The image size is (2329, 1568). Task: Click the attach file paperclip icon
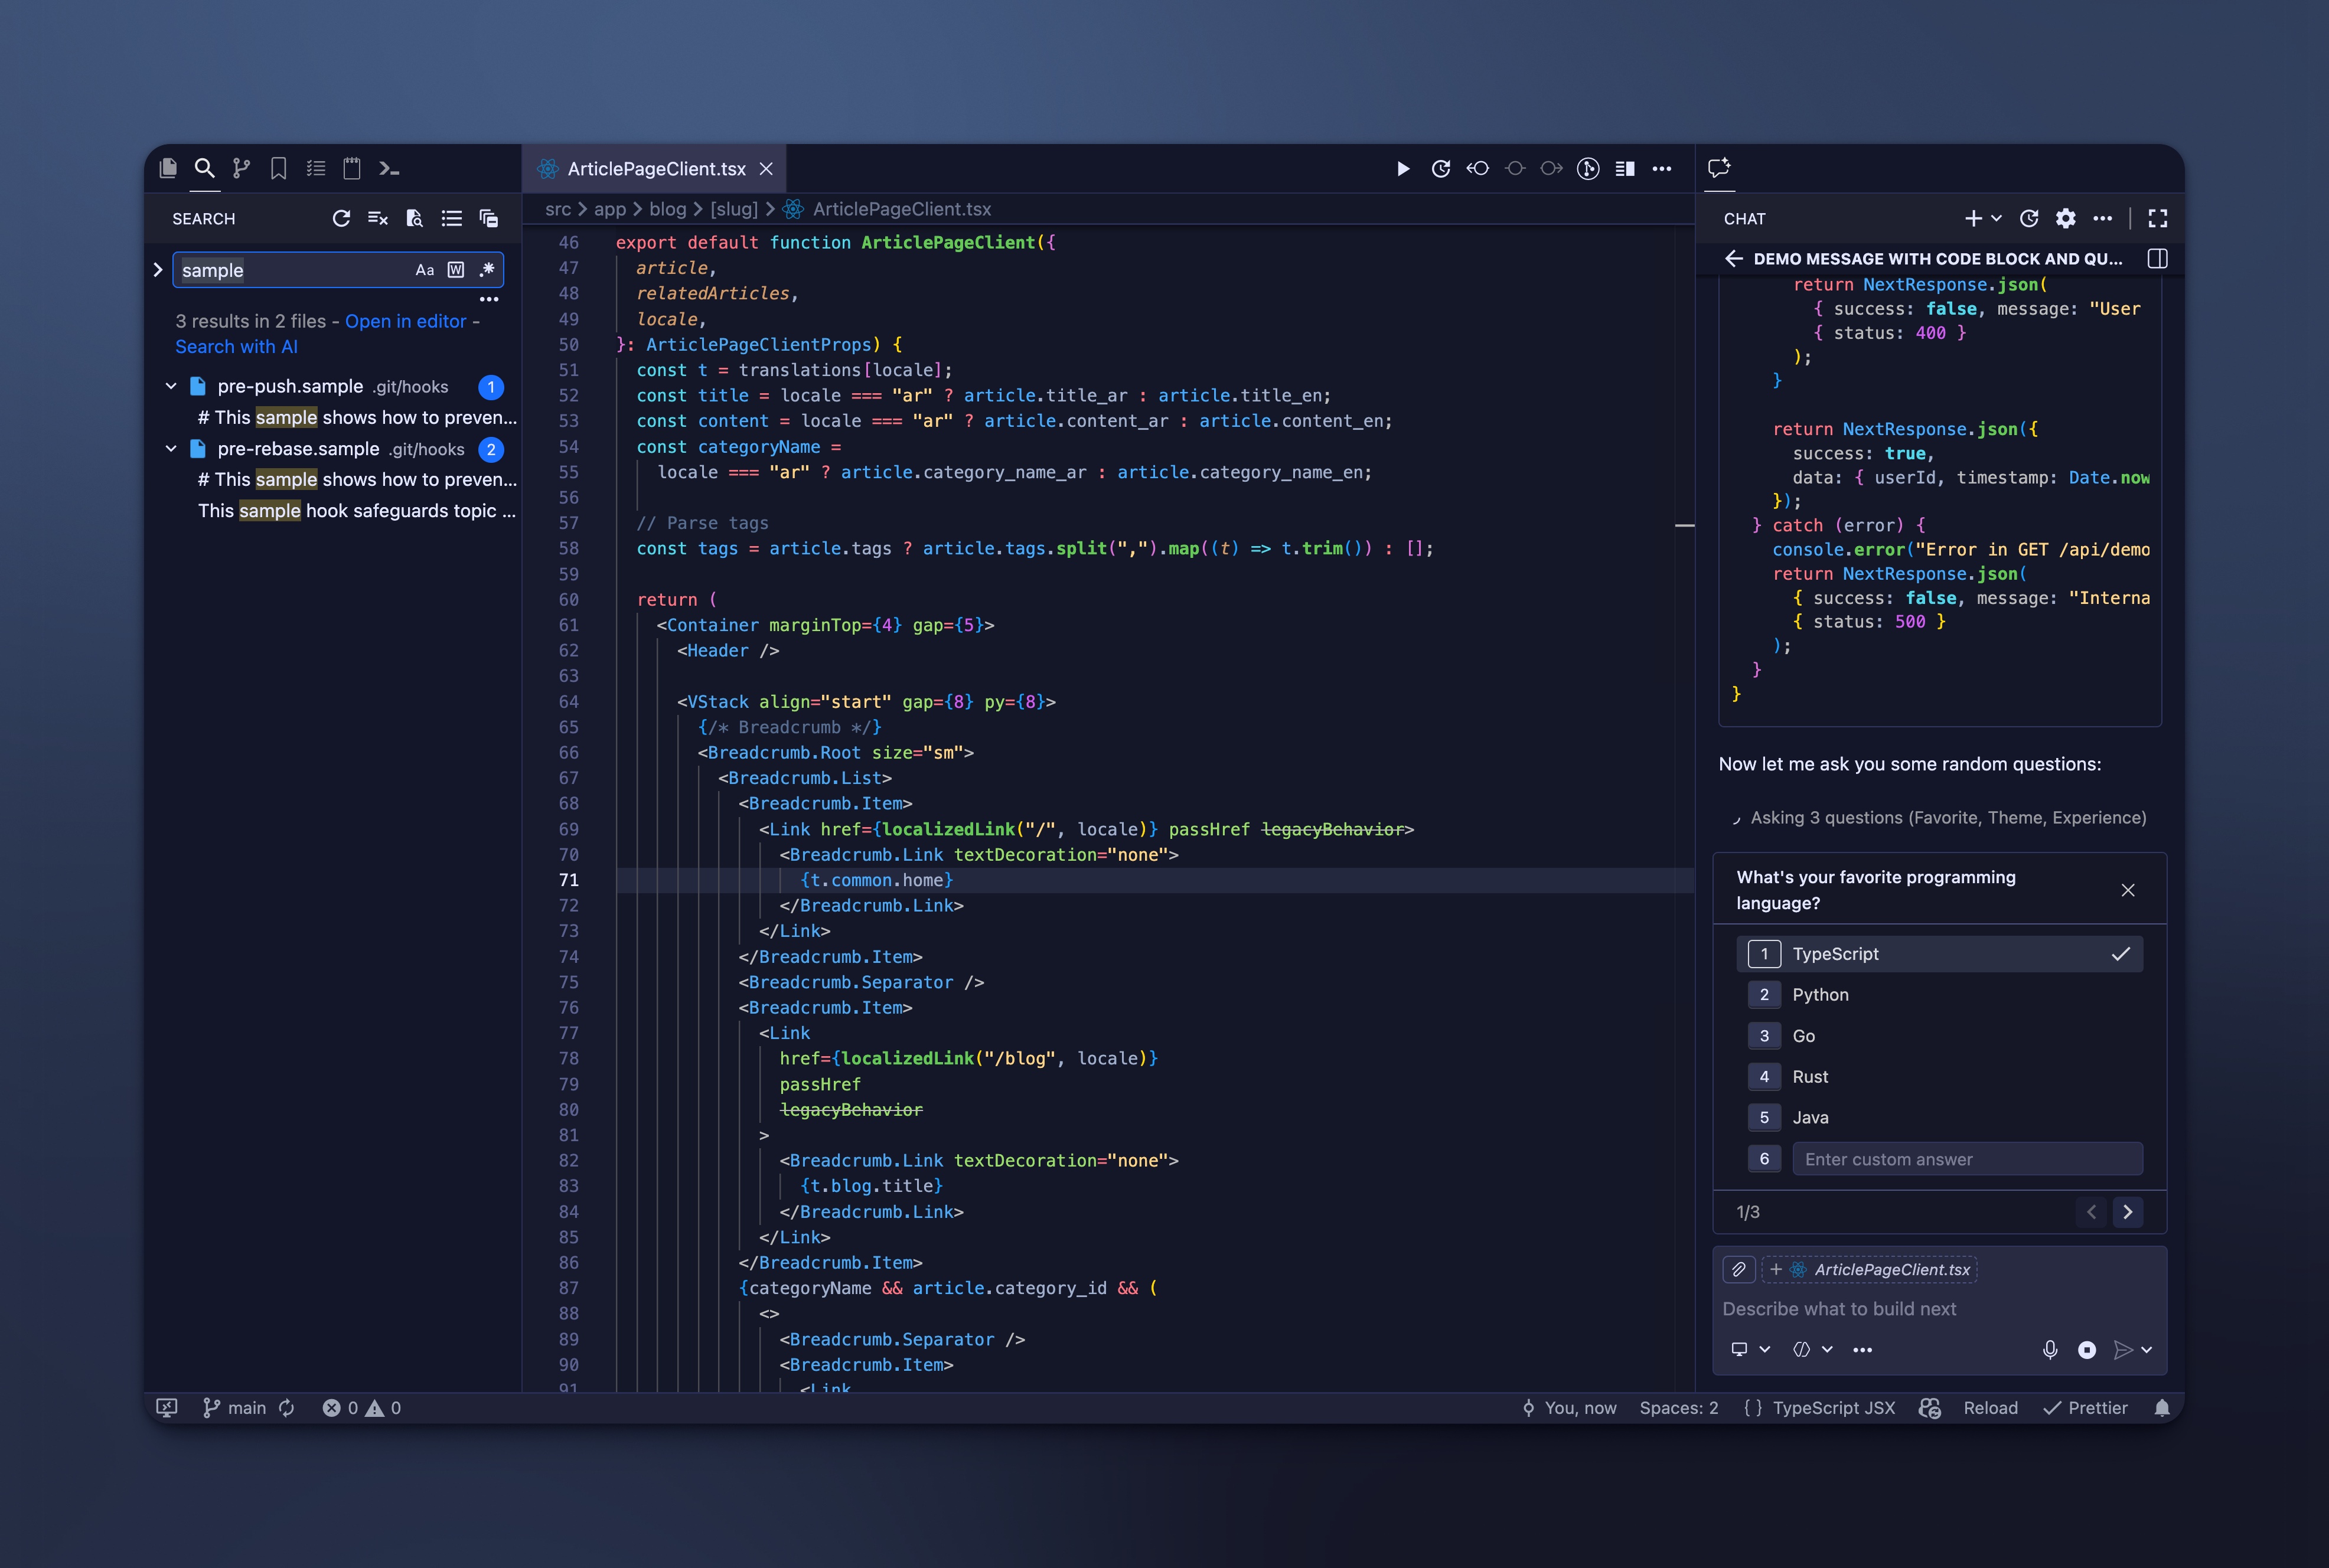pos(1739,1269)
